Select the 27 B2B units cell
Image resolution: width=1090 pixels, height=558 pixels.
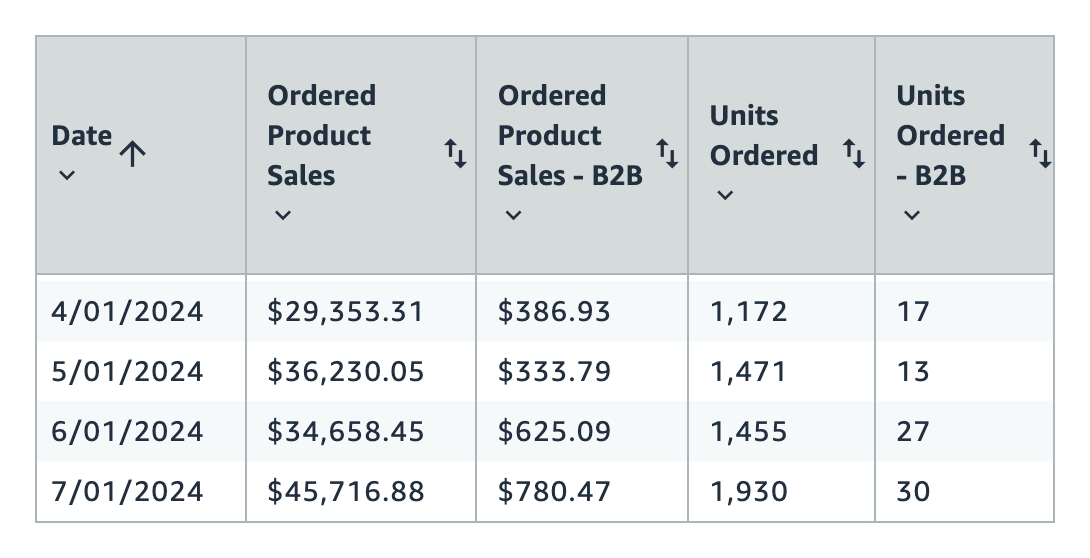pos(914,432)
